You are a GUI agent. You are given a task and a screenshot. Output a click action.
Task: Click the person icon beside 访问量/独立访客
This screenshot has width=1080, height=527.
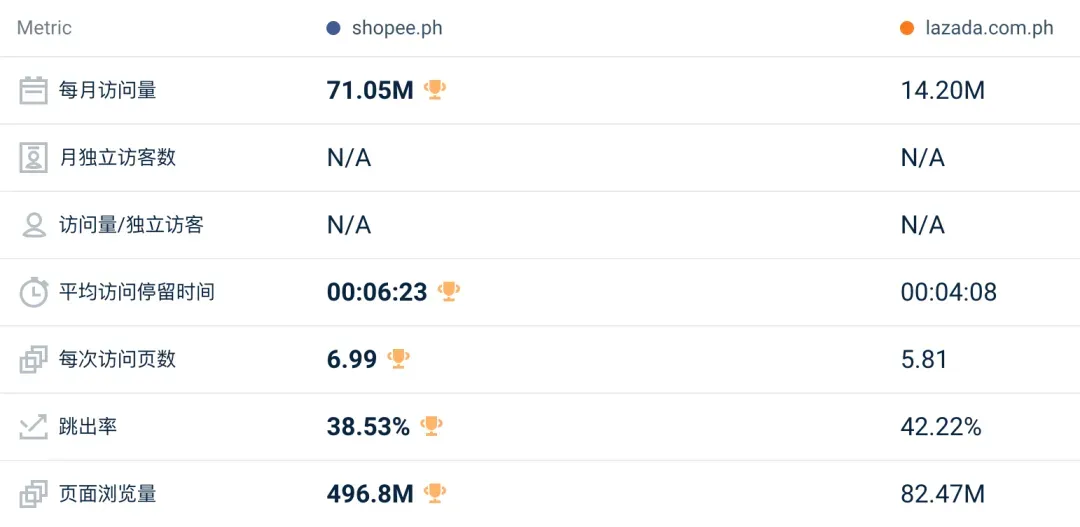pos(33,225)
